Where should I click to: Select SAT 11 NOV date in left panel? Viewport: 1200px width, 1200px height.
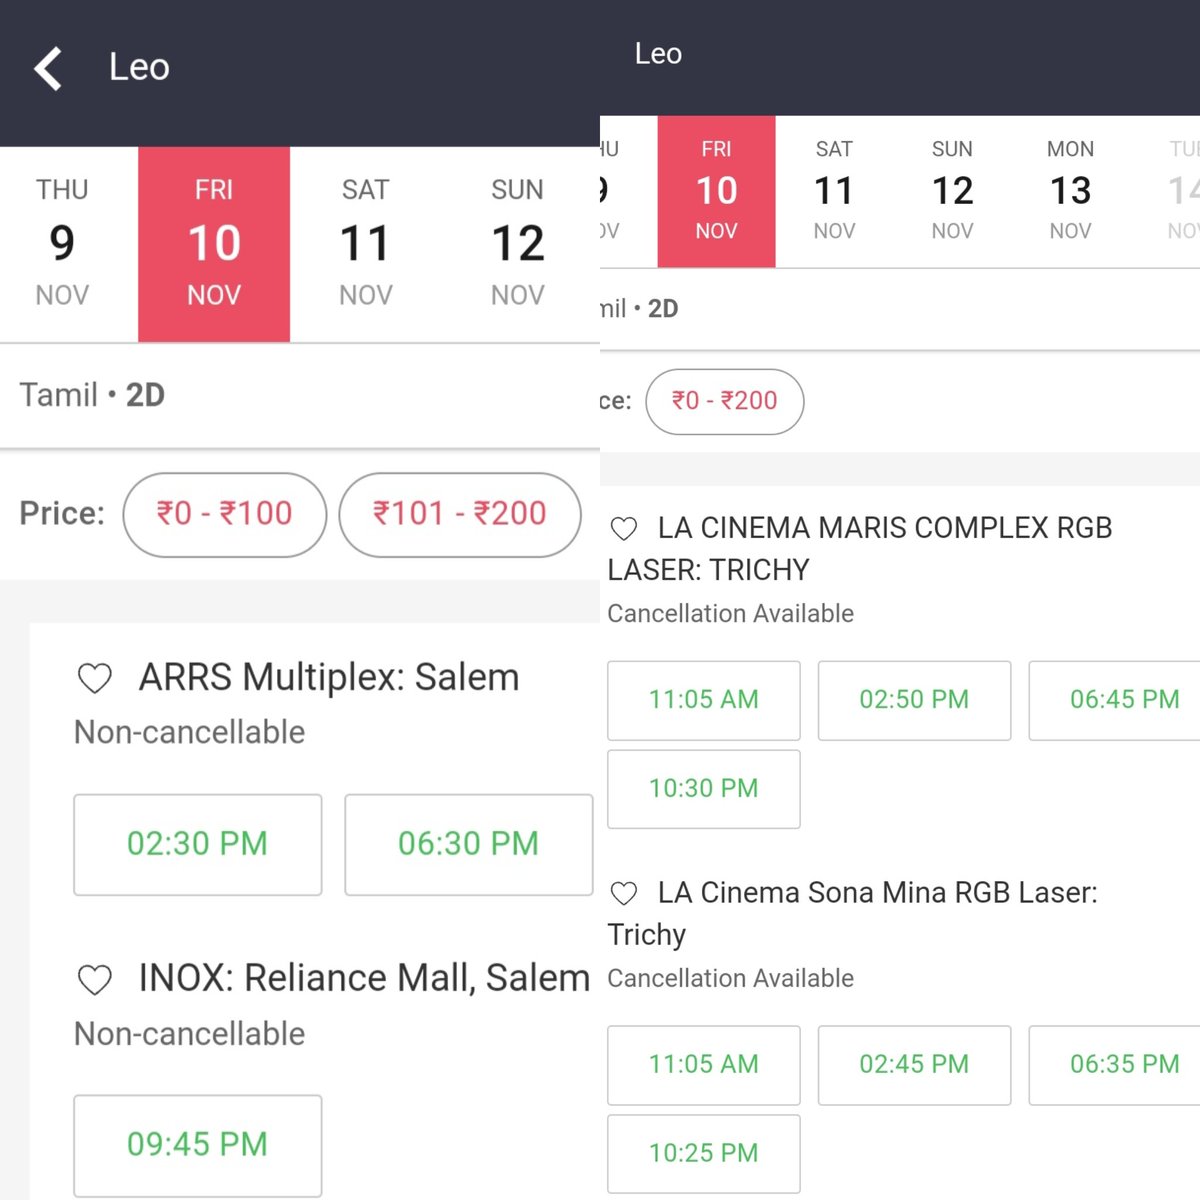[366, 244]
